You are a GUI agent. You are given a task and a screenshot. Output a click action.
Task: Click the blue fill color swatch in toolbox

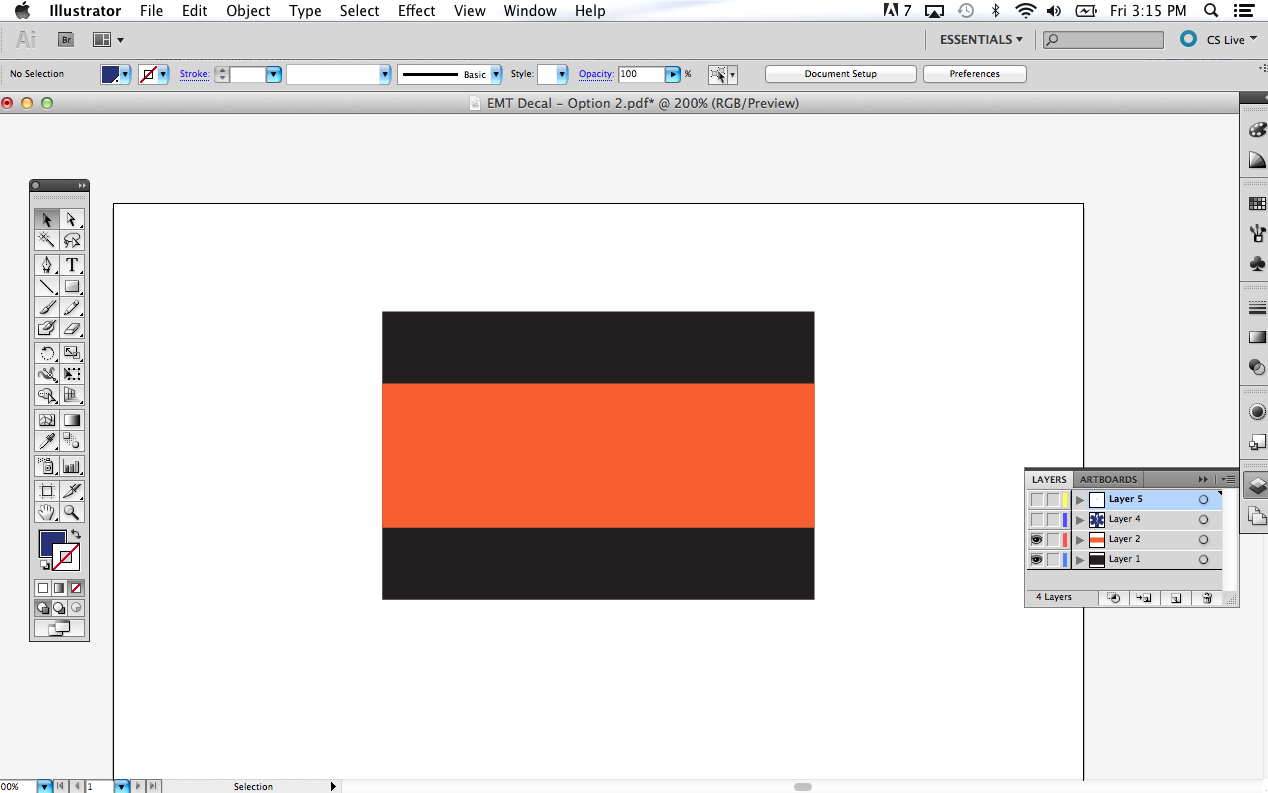(x=51, y=543)
